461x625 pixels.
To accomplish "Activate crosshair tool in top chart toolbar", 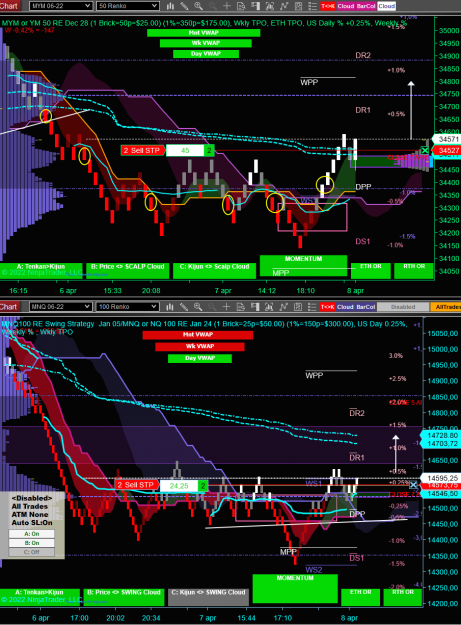I will click(227, 6).
